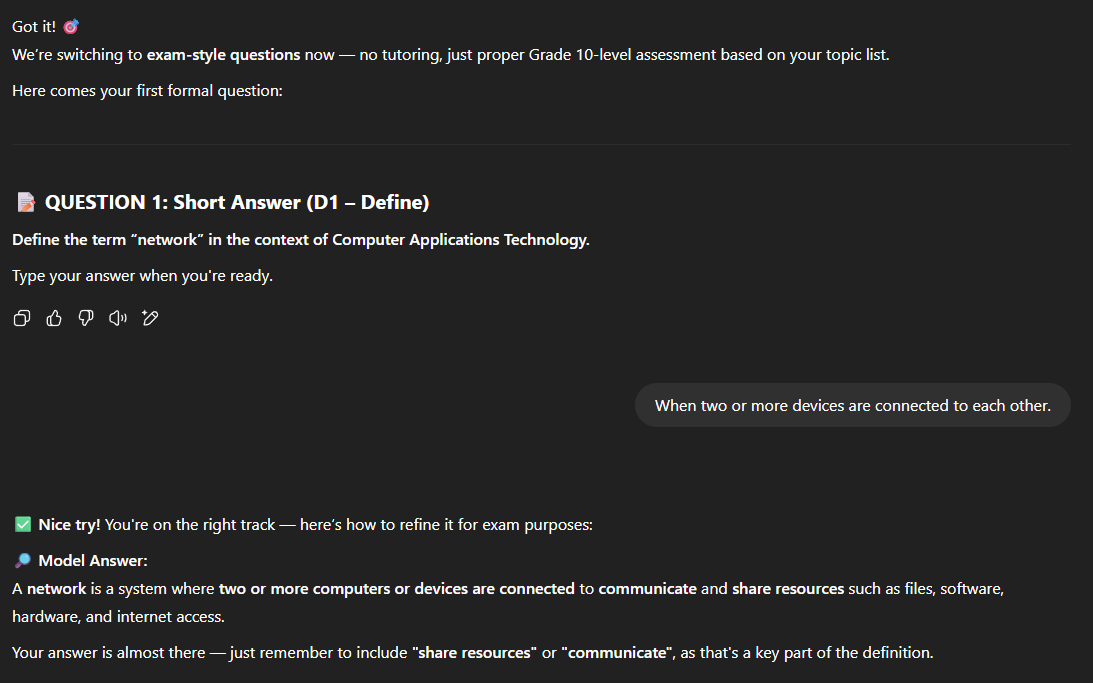Click the QUESTION 1: Short Answer heading
The image size is (1093, 683).
[x=237, y=203]
